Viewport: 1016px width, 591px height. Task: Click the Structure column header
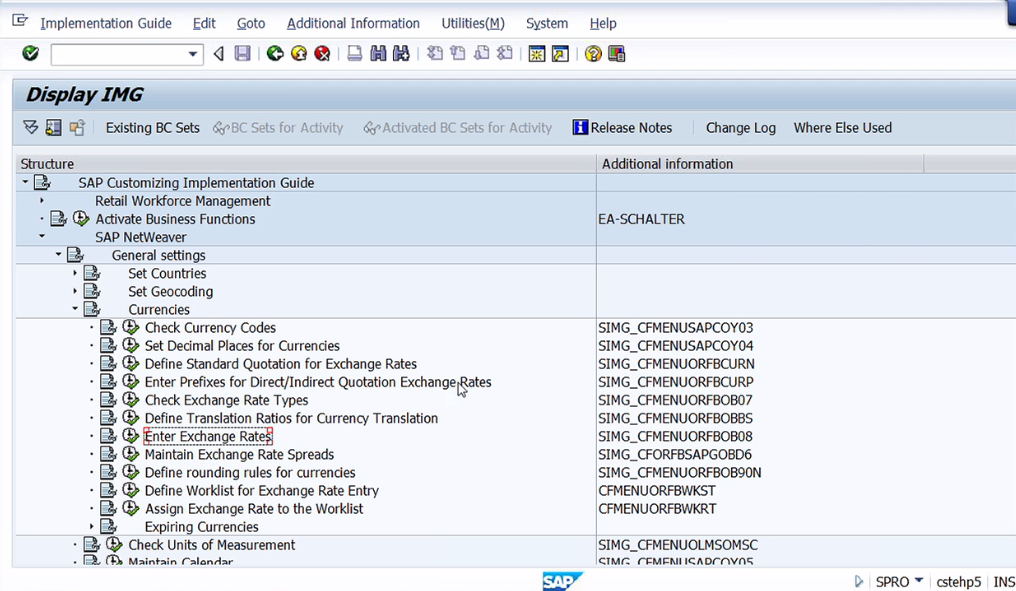pos(305,164)
